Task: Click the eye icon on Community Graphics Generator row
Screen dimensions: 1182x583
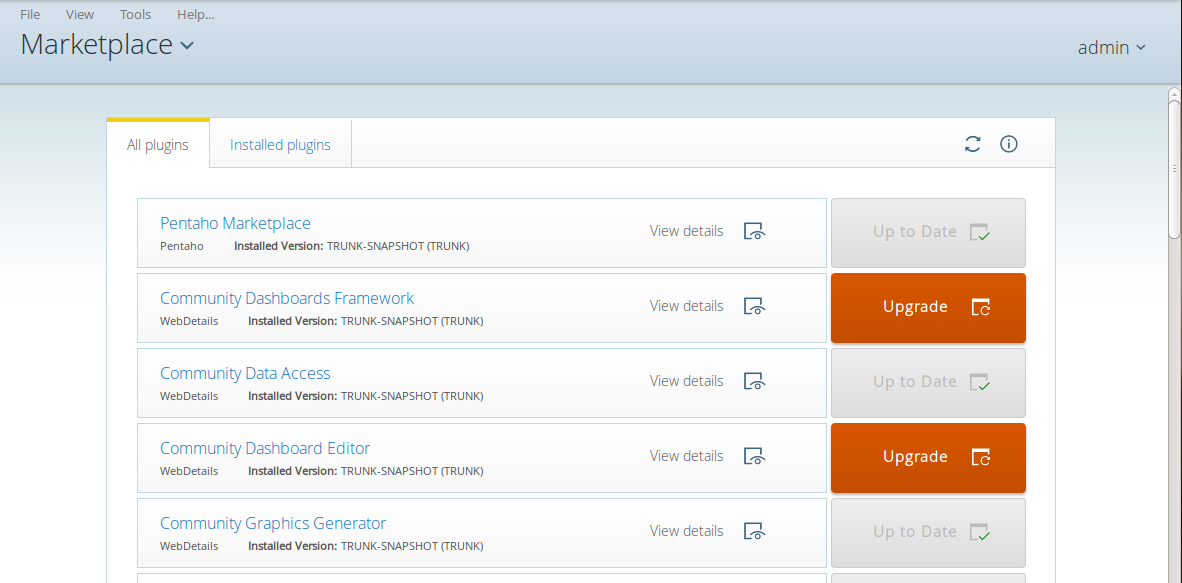Action: click(x=755, y=531)
